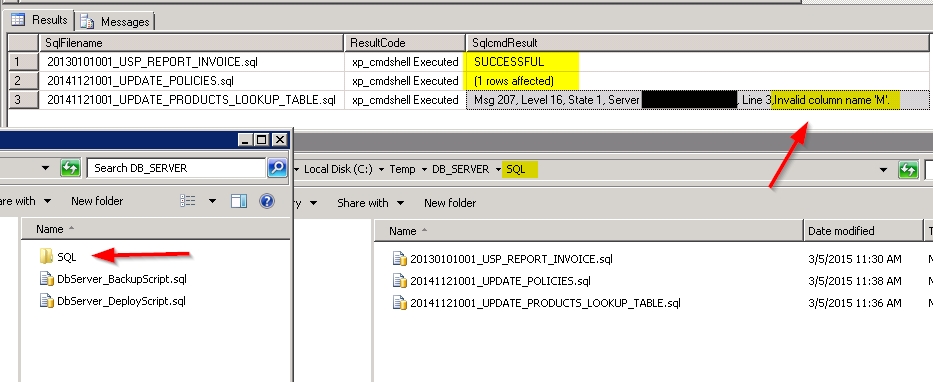The width and height of the screenshot is (933, 382).
Task: Click file icon of UPDATE_POLICIES.sql in SQL folder
Action: pos(399,280)
